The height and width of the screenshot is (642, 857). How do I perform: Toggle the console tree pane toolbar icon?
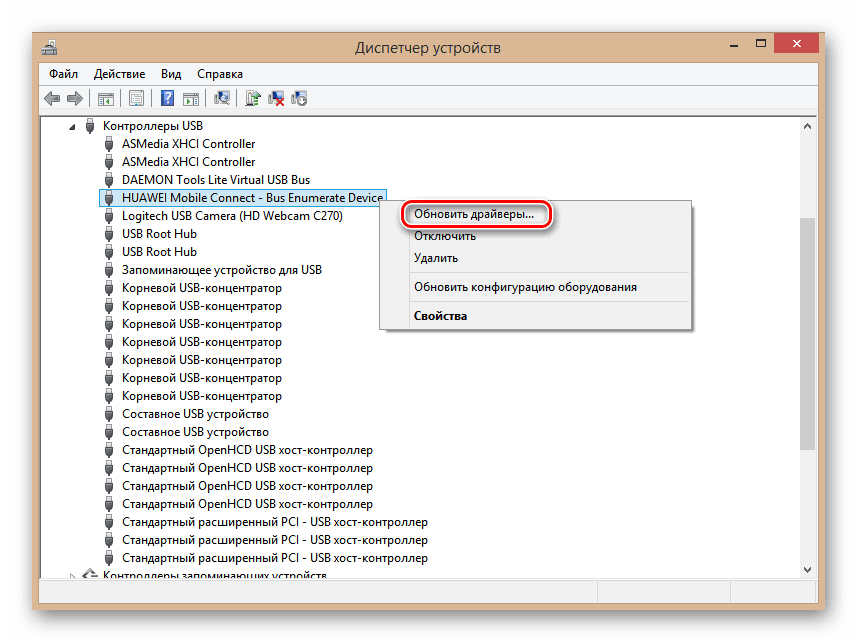(x=104, y=98)
